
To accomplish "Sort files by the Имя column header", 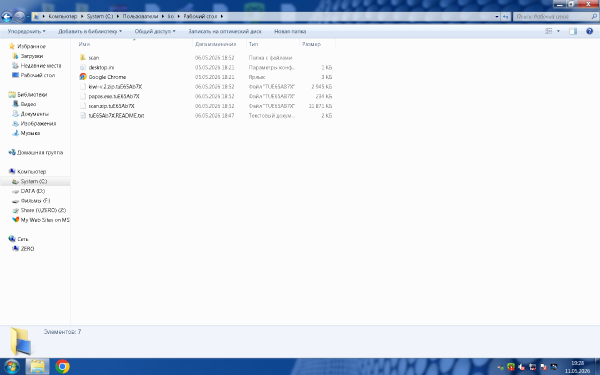I will [84, 44].
